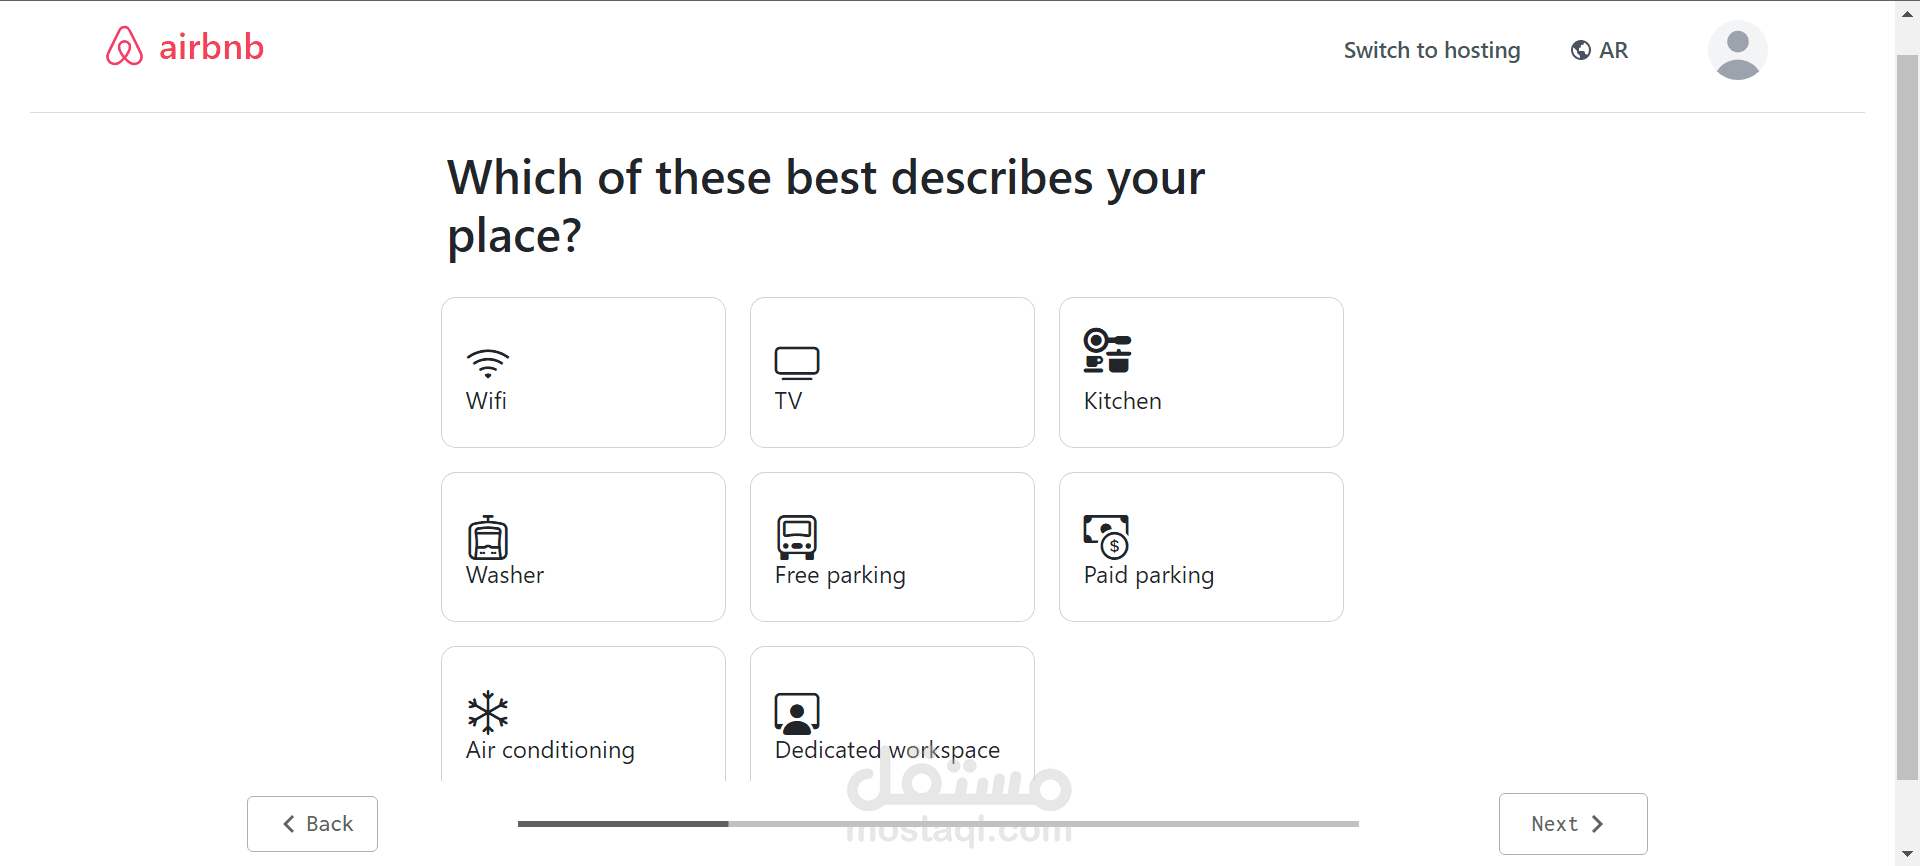Click the page scrollbar down arrow

click(1907, 854)
